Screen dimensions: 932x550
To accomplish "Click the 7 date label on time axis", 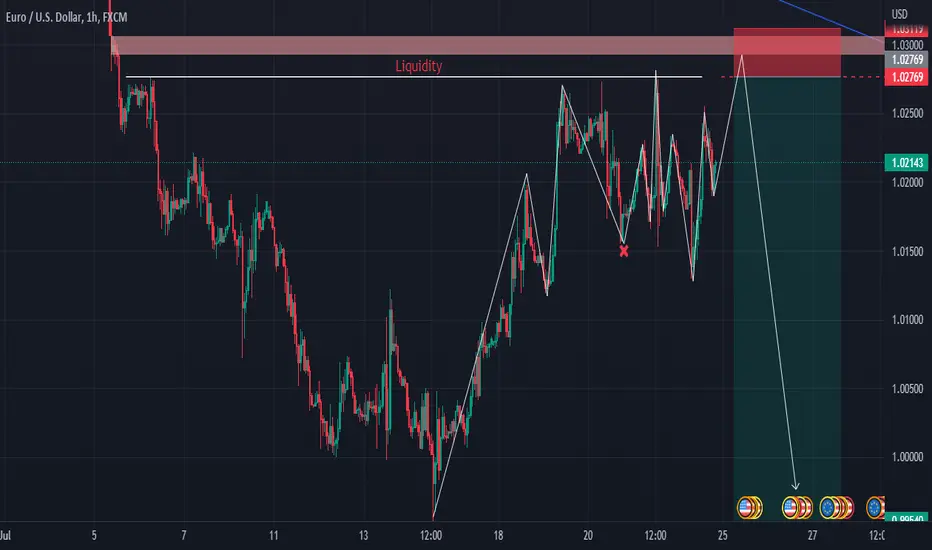I will [184, 536].
